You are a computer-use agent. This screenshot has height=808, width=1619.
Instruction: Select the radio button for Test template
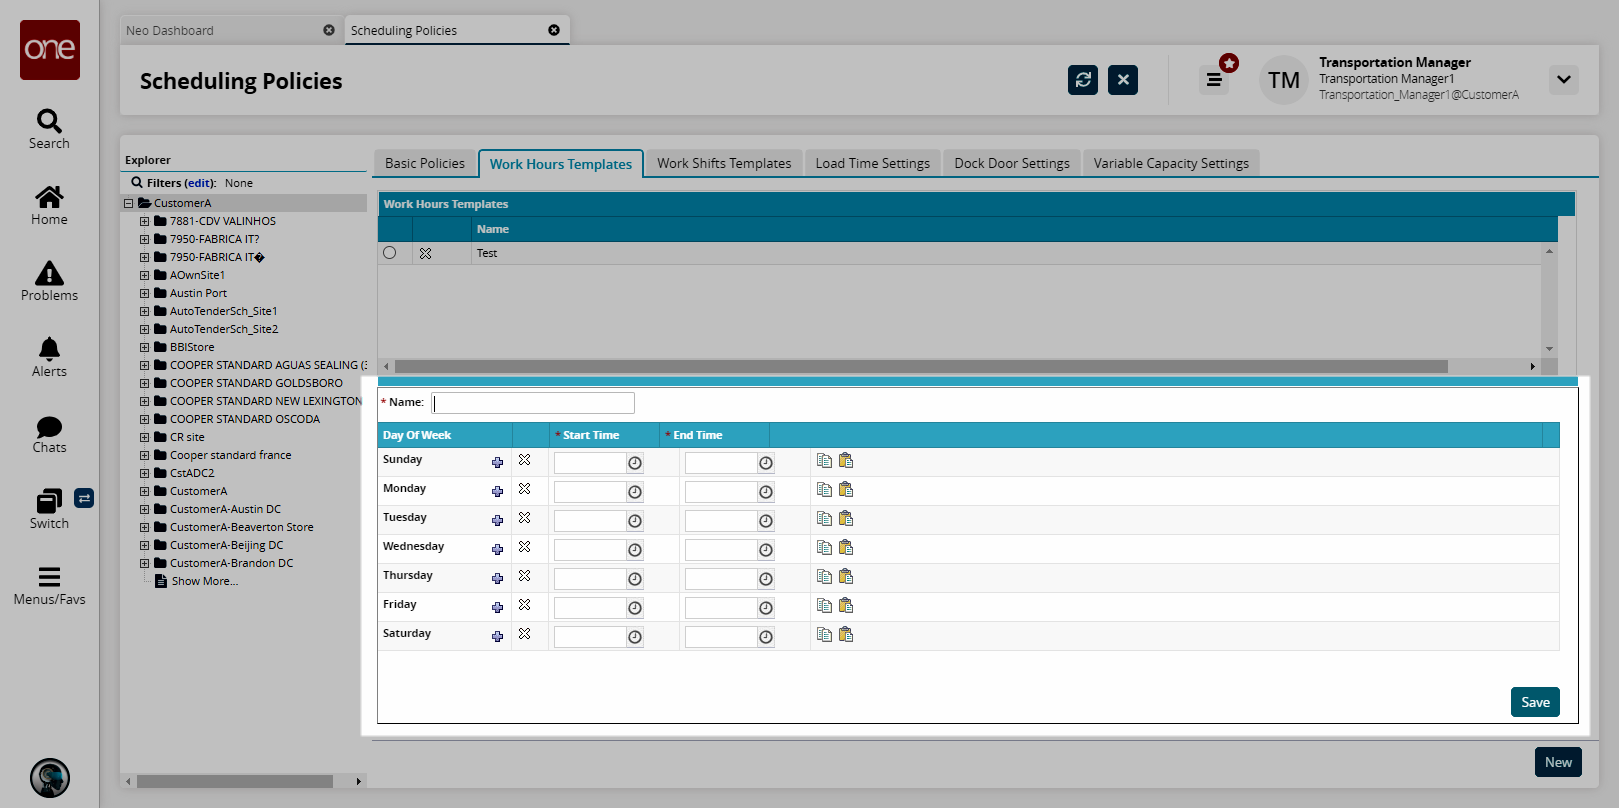click(390, 253)
